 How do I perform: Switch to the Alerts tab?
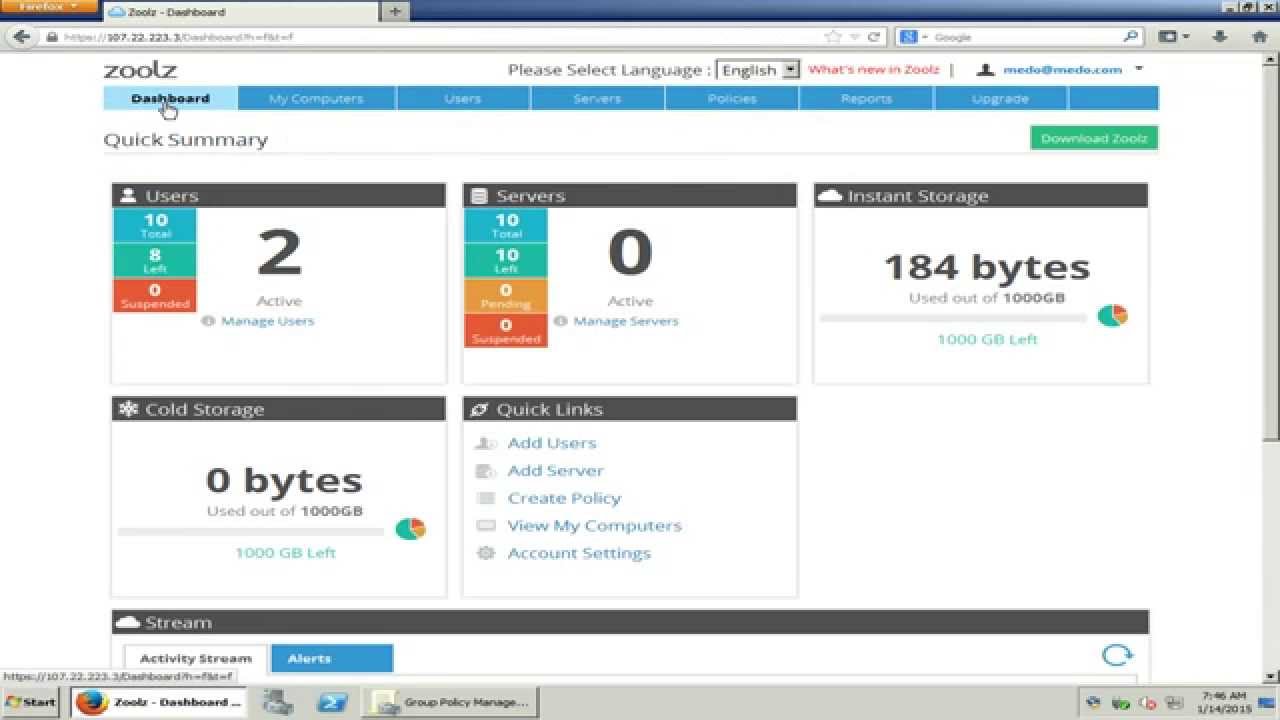pyautogui.click(x=332, y=658)
